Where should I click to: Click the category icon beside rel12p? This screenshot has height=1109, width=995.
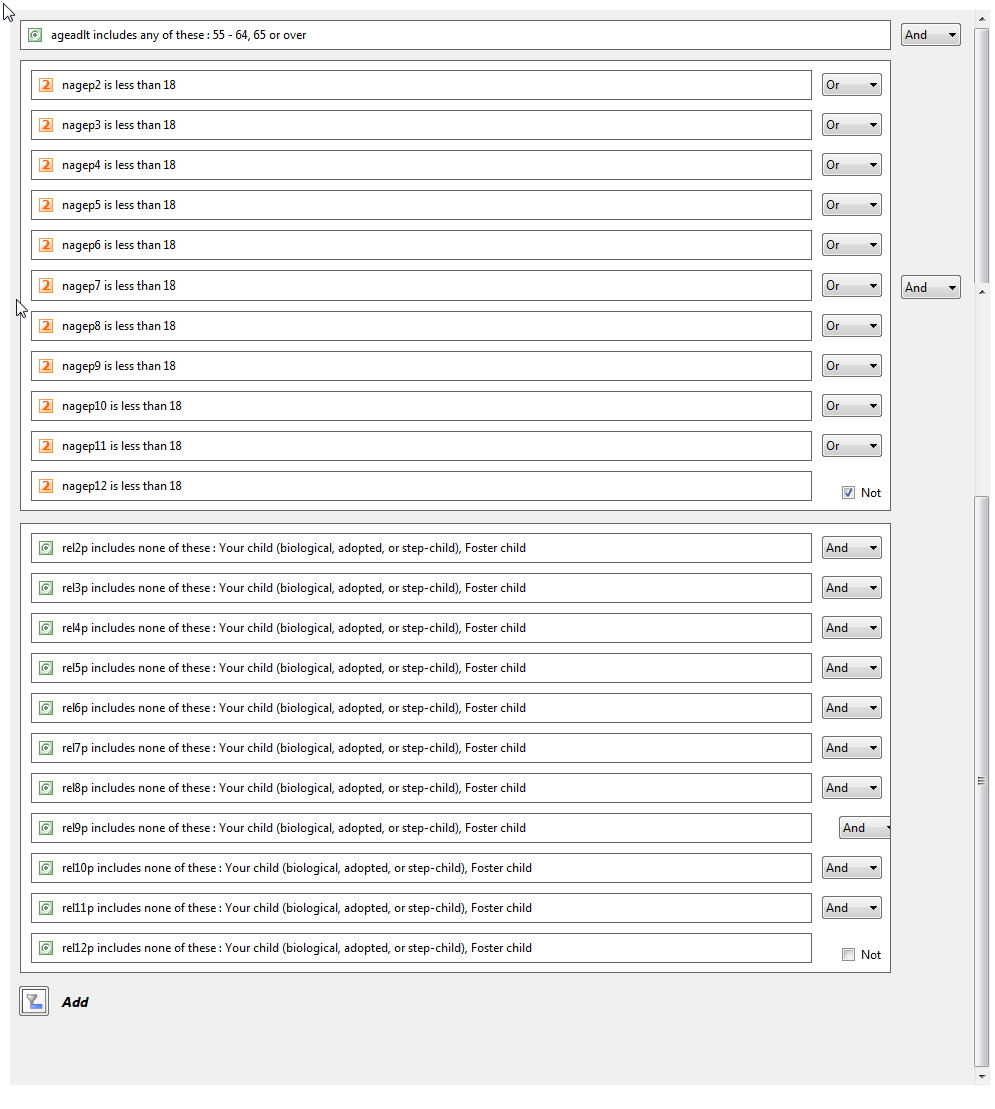(x=46, y=948)
